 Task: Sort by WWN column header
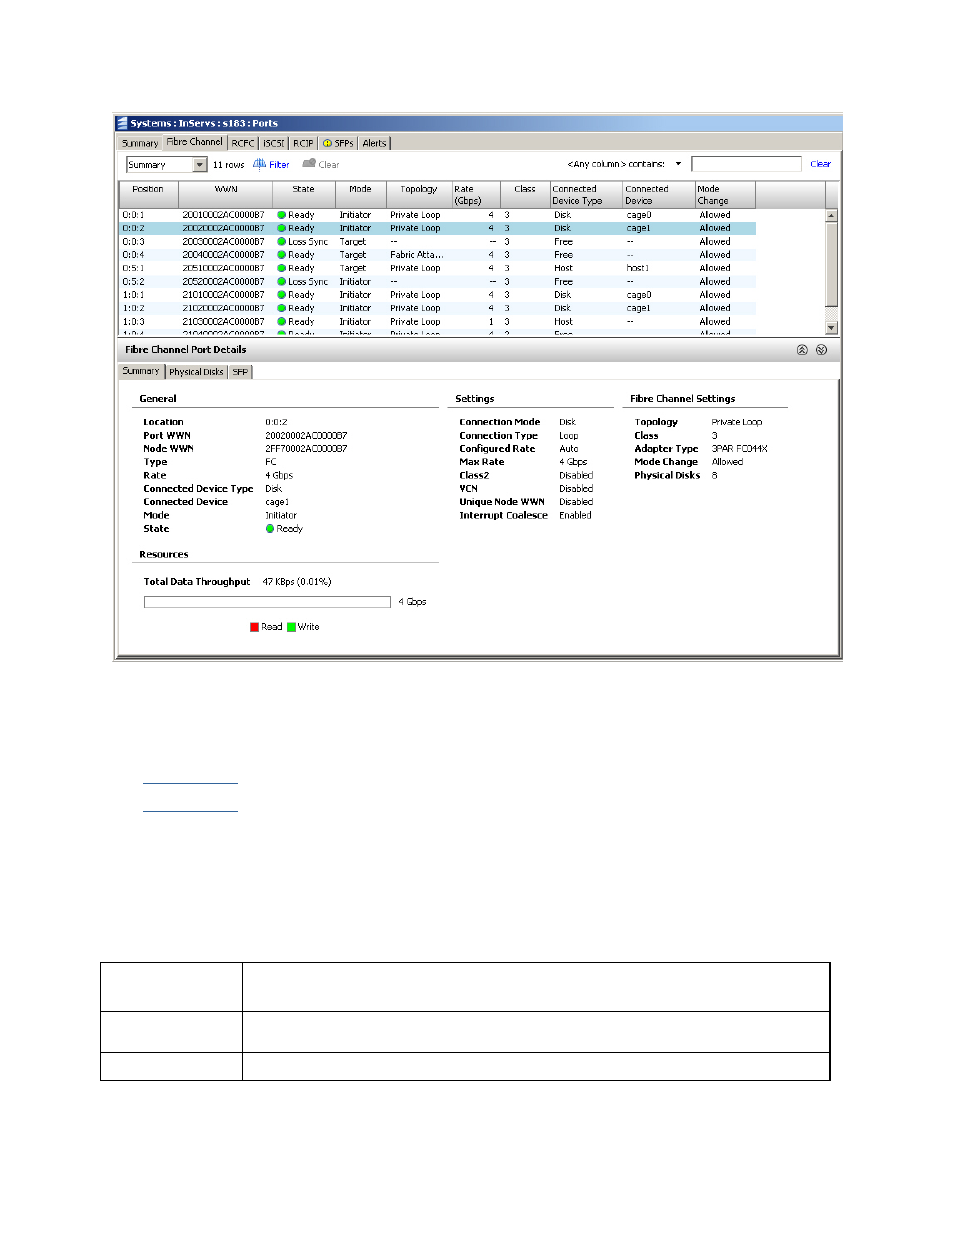click(226, 194)
